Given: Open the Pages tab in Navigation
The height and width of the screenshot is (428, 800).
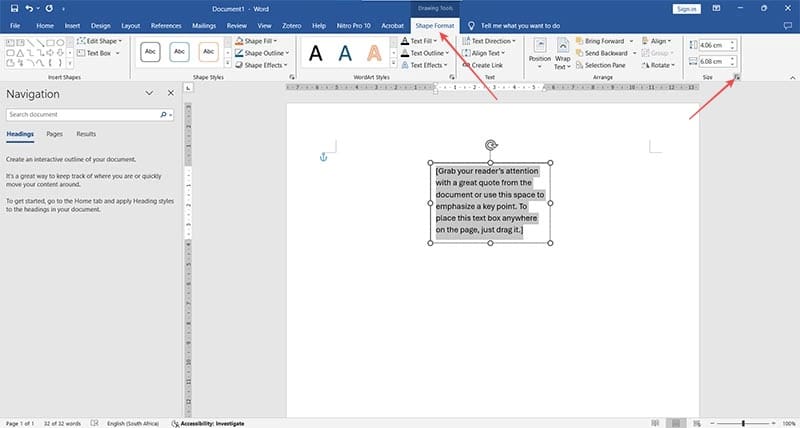Looking at the screenshot, I should 54,133.
